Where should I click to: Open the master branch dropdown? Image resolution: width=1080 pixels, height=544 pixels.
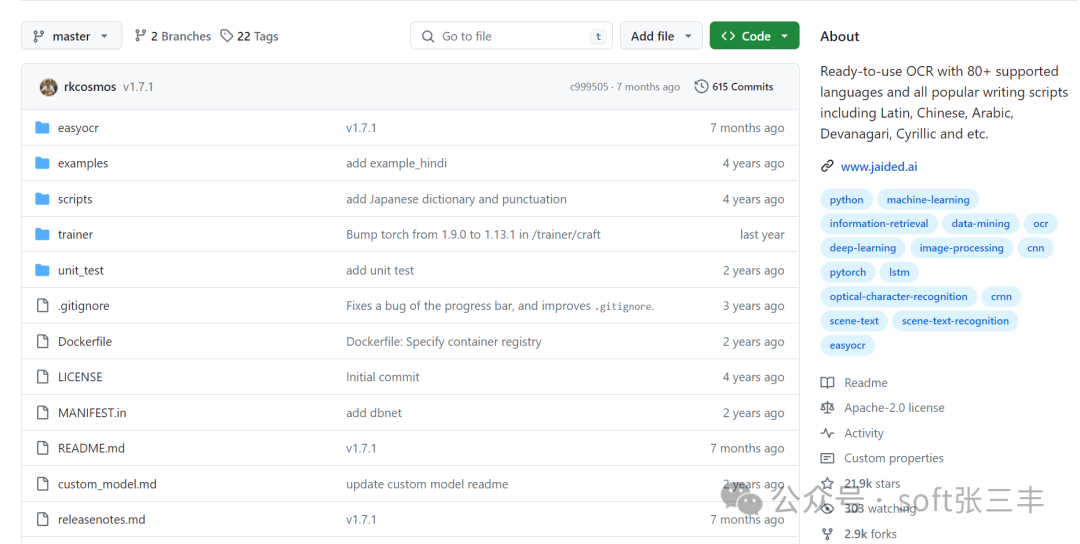(x=71, y=36)
